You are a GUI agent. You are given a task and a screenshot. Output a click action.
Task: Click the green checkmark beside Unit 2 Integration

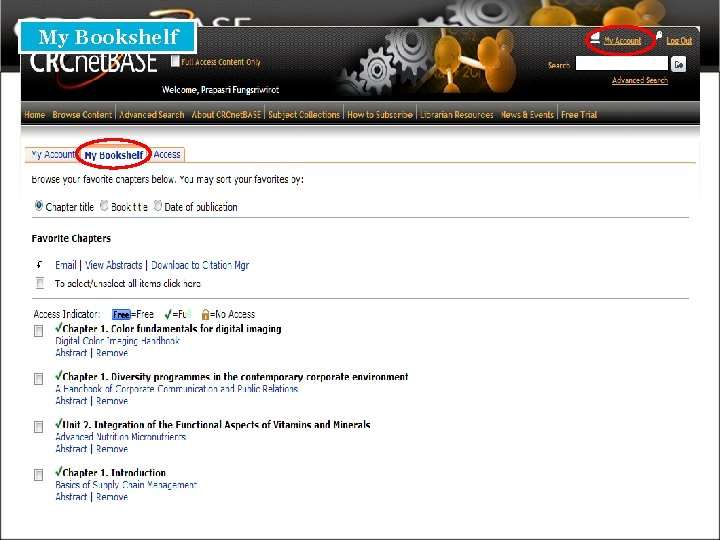[x=58, y=423]
